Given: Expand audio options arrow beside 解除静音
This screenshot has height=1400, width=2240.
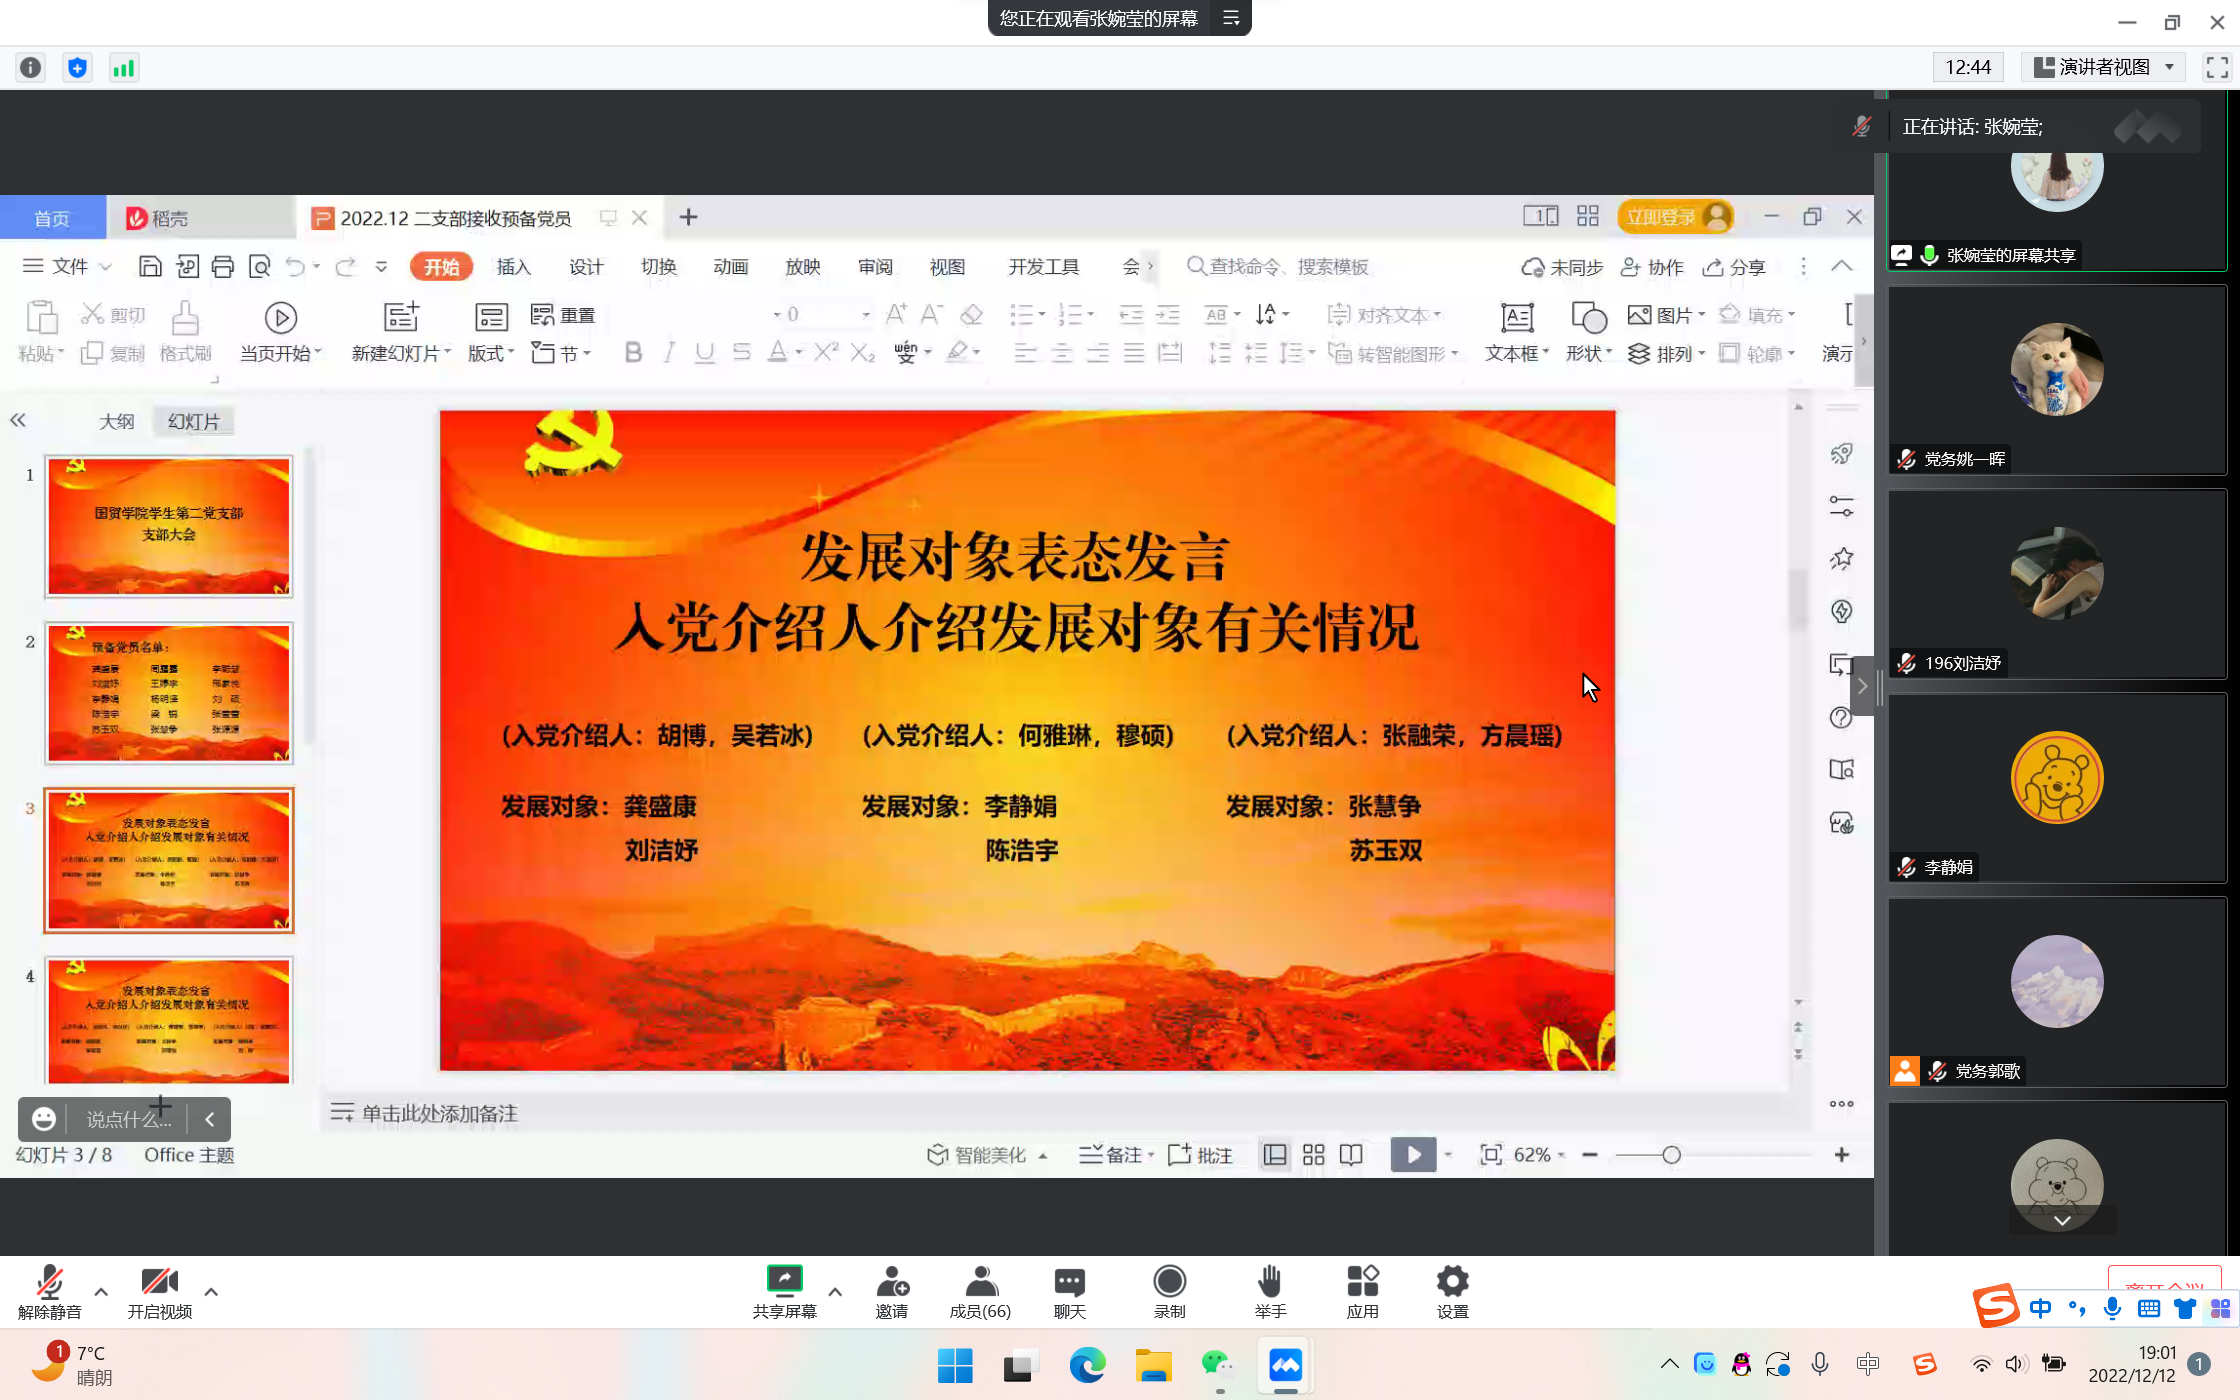Looking at the screenshot, I should tap(101, 1291).
